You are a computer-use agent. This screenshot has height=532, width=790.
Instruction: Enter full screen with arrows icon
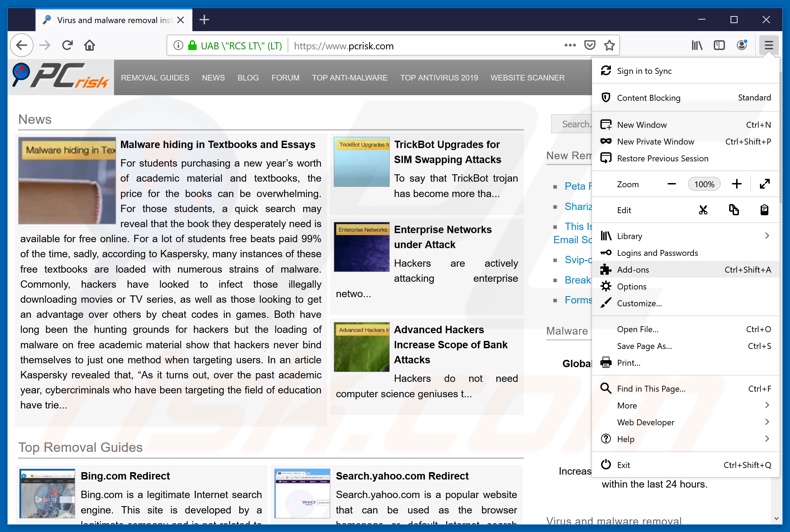tap(764, 184)
